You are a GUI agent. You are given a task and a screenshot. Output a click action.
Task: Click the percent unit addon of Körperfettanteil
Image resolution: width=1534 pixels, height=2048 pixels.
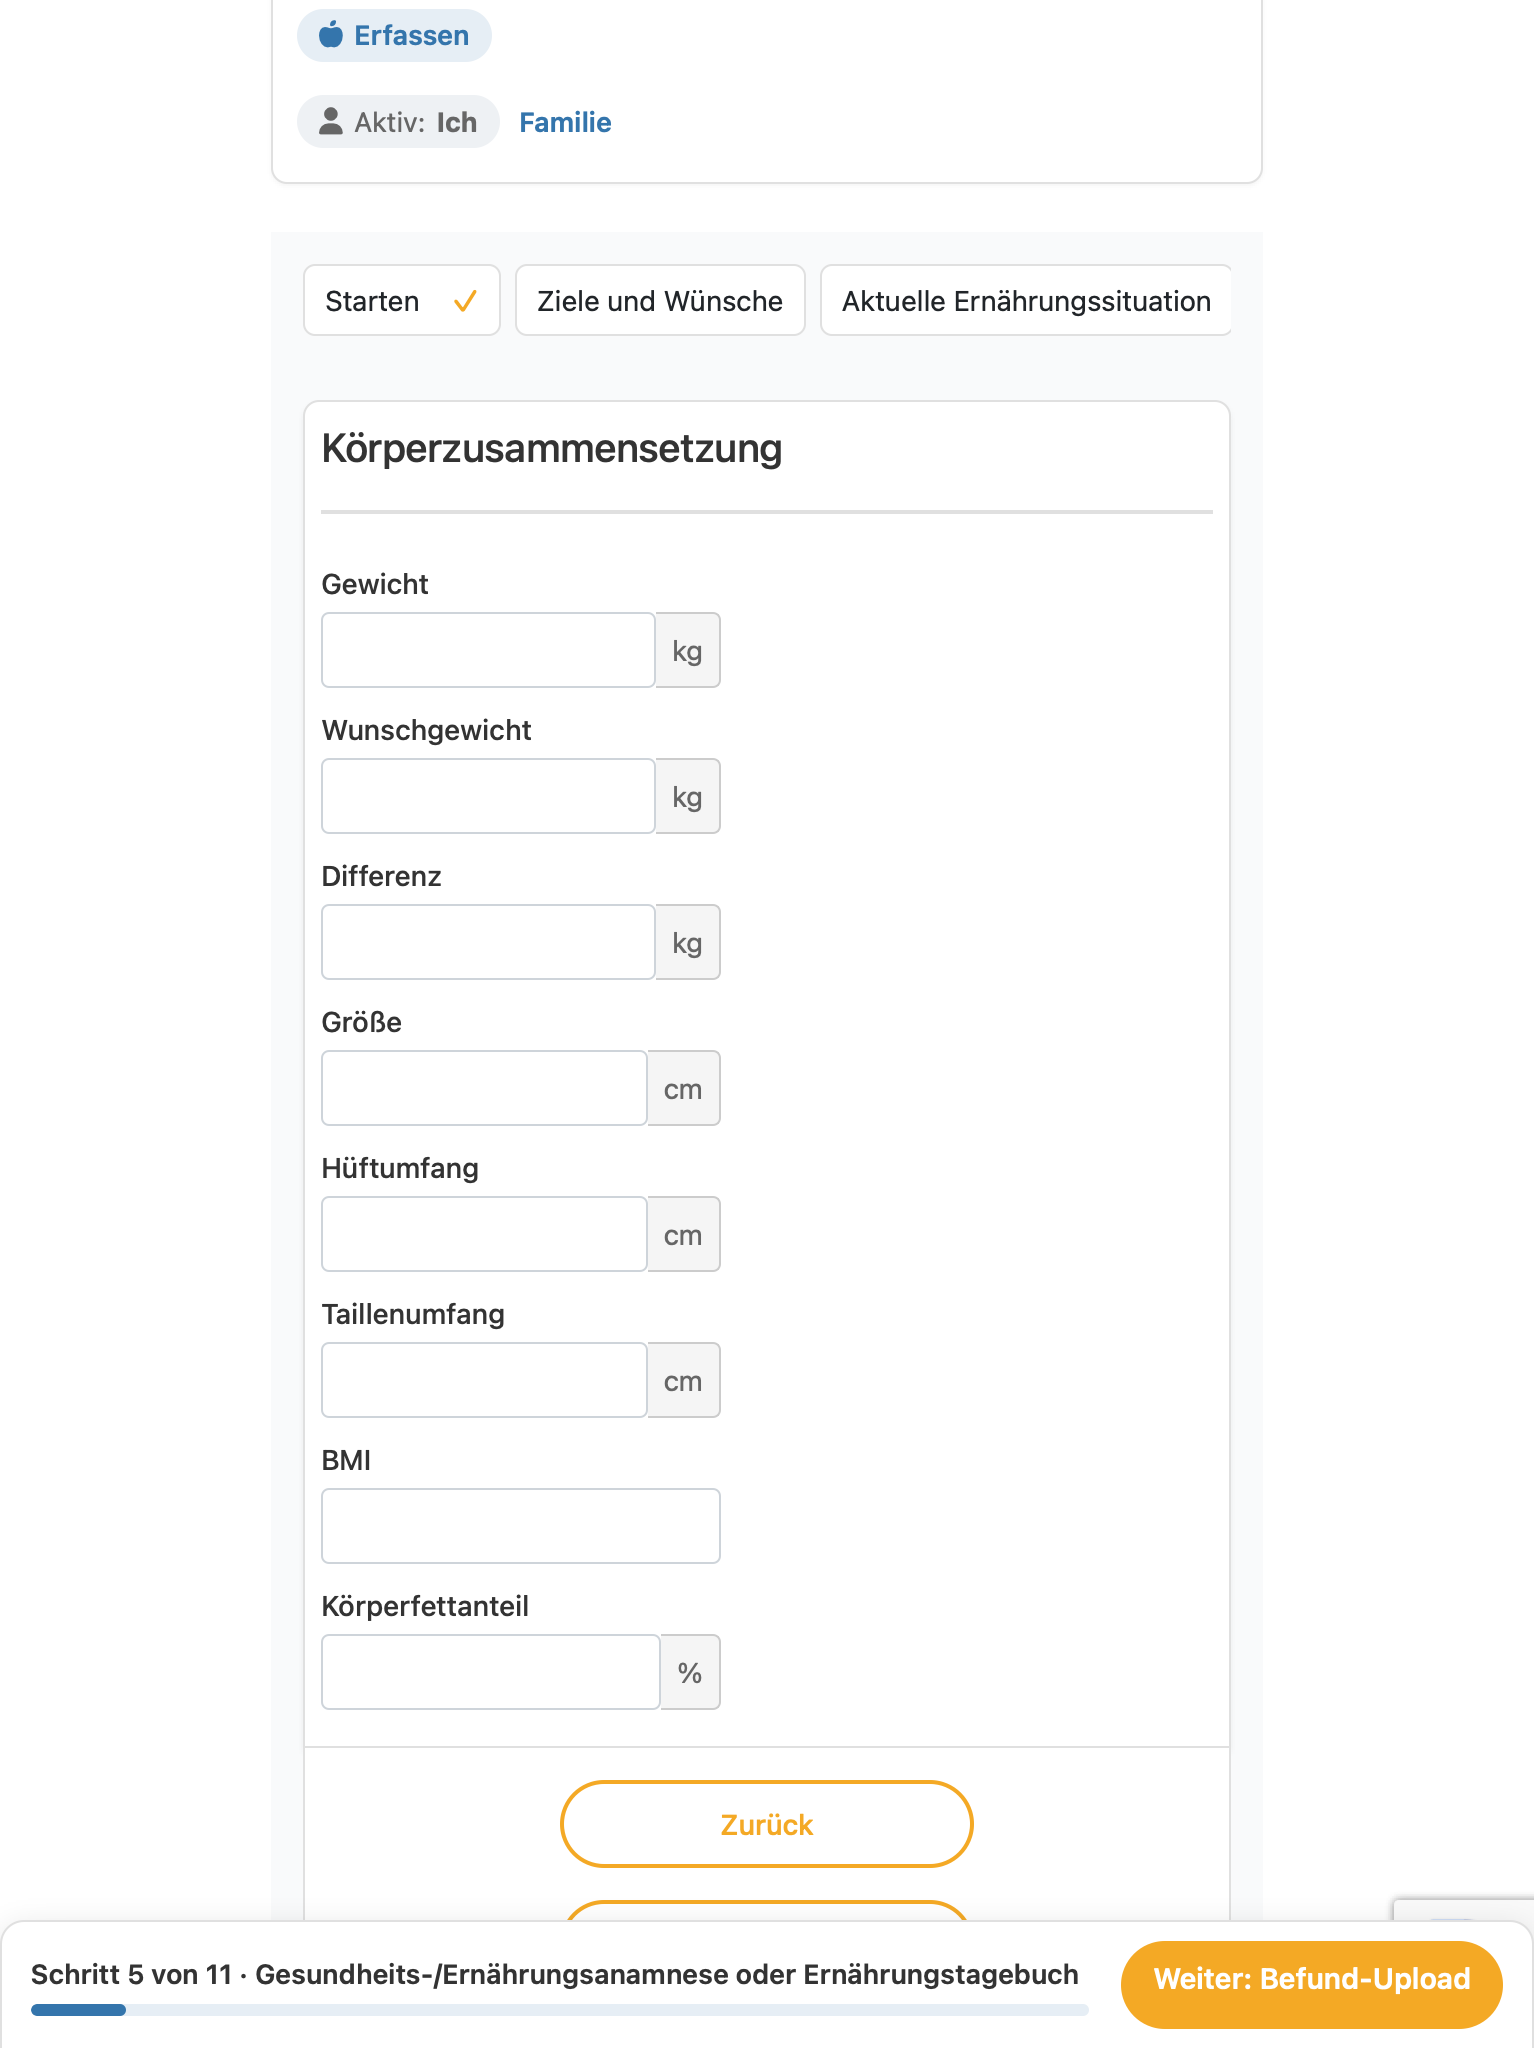pyautogui.click(x=690, y=1672)
